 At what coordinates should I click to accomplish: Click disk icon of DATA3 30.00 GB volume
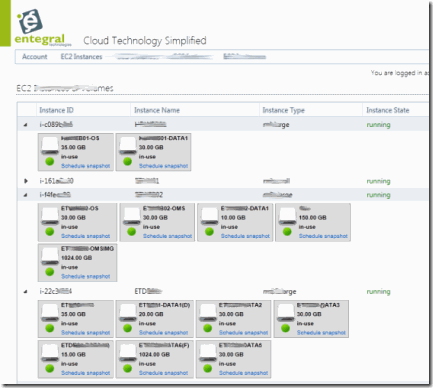(286, 313)
